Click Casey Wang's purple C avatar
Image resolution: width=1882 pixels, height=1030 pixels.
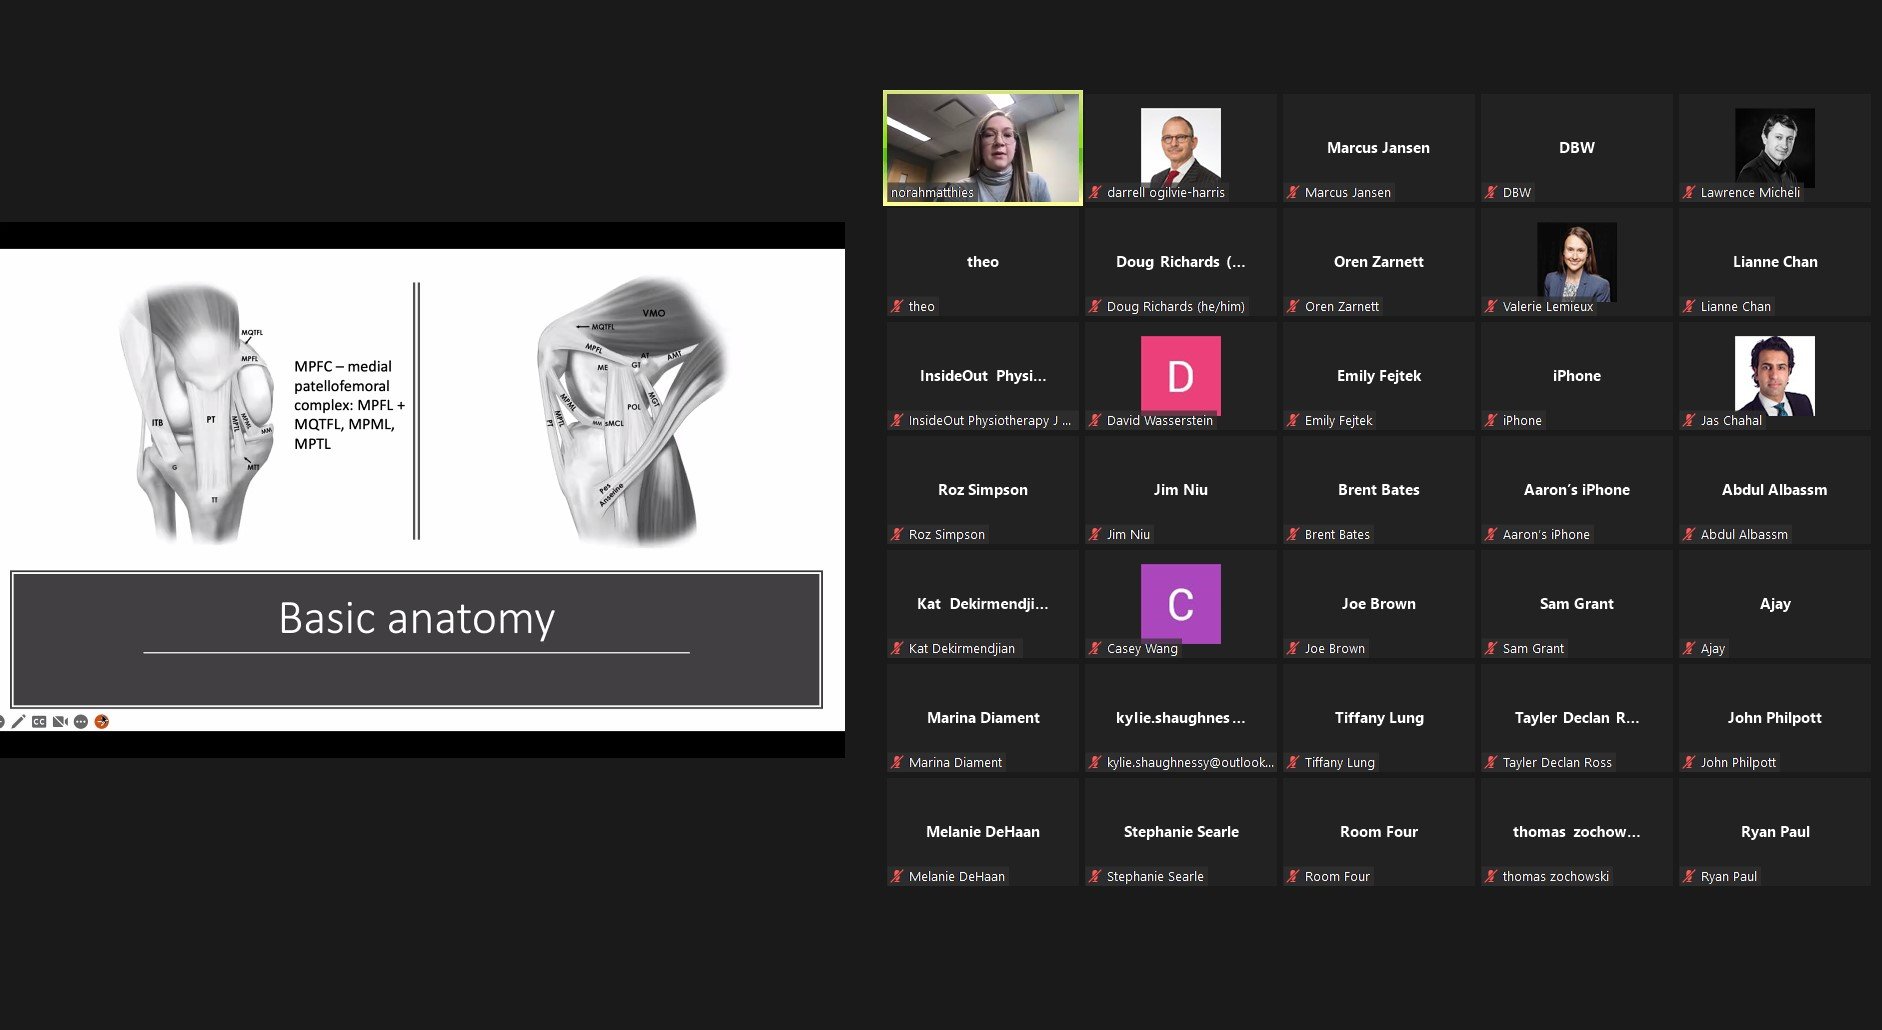point(1180,603)
